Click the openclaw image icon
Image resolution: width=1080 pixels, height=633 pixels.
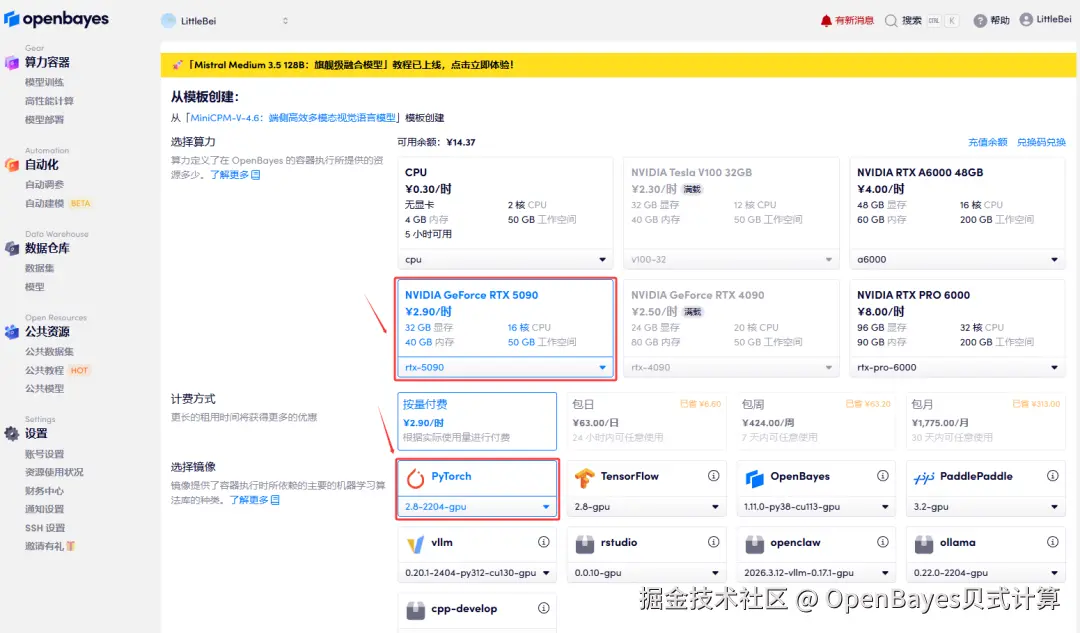point(755,544)
